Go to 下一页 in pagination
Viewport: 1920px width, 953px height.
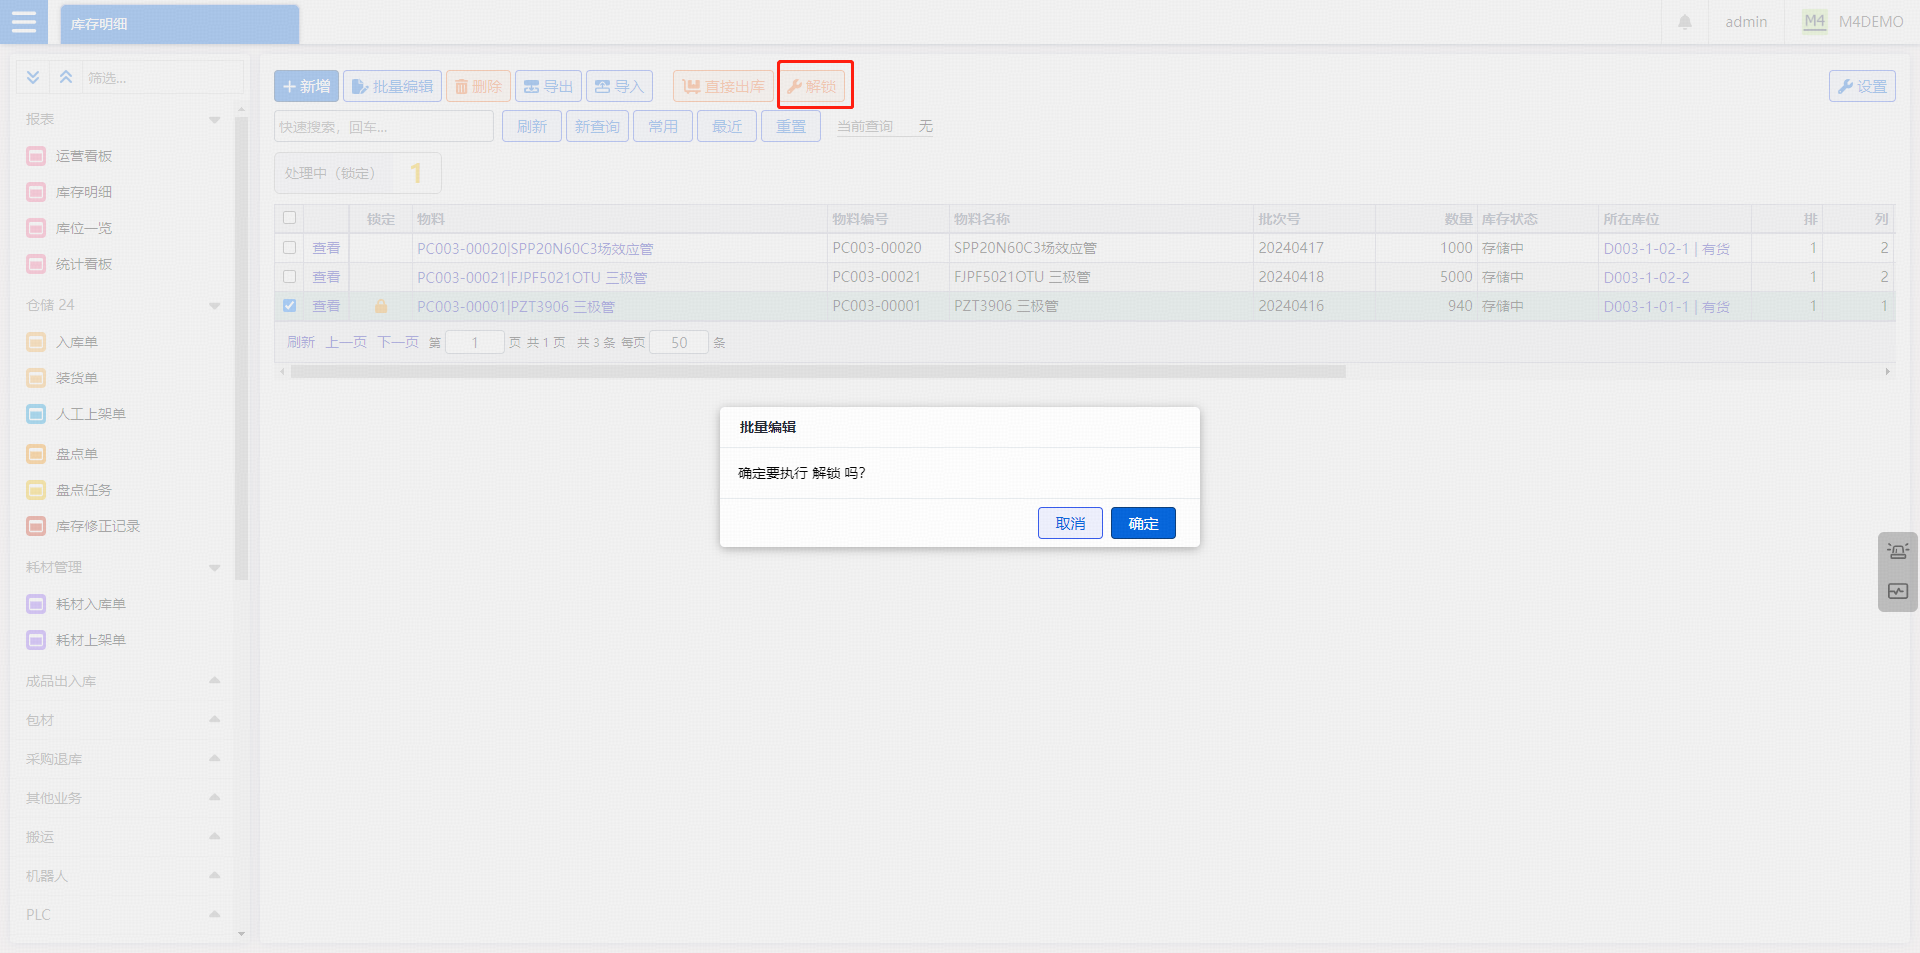click(398, 342)
